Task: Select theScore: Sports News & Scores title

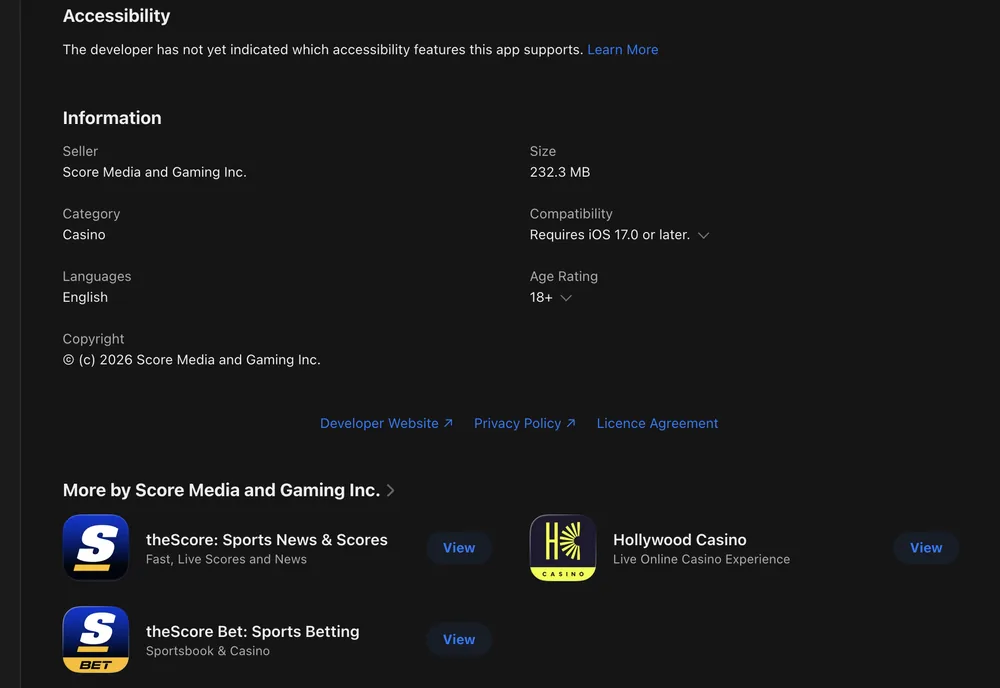Action: (x=267, y=539)
